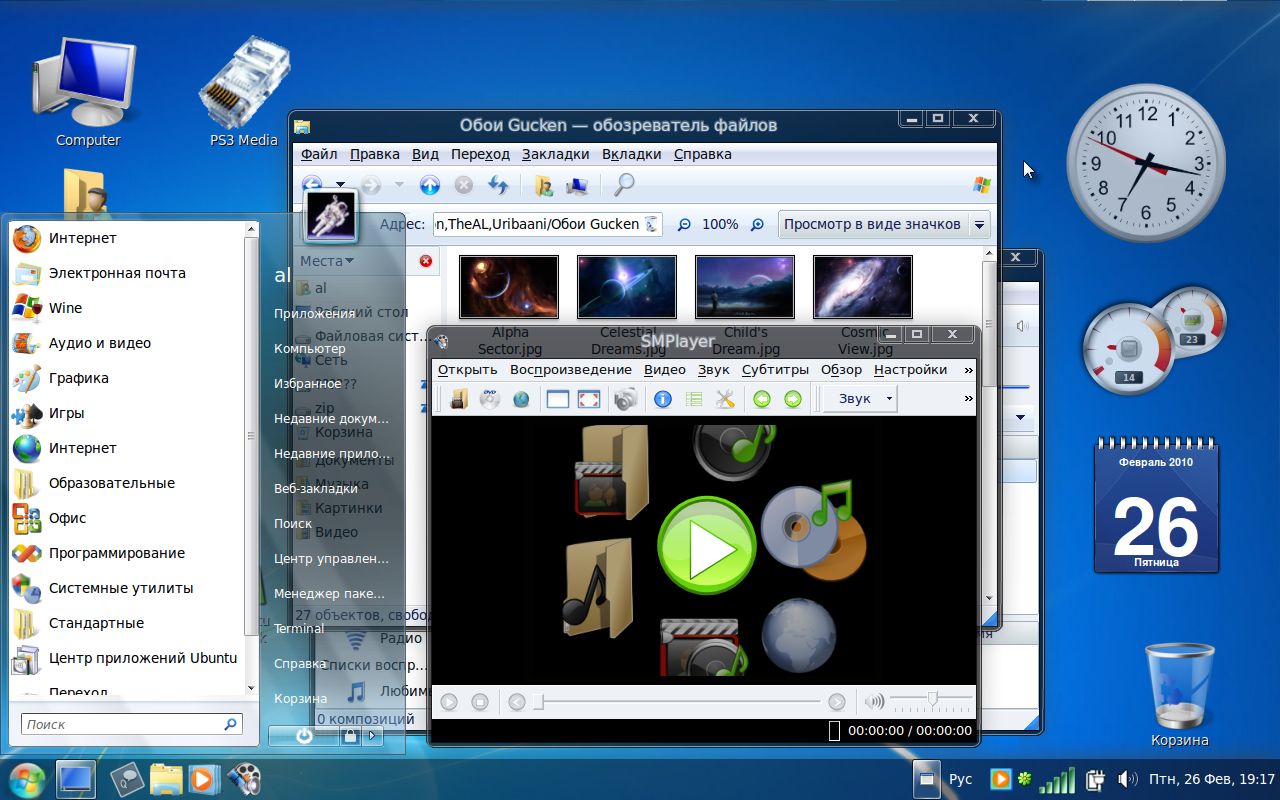Zoom in icon right of 100%
Image resolution: width=1280 pixels, height=800 pixels.
[757, 225]
